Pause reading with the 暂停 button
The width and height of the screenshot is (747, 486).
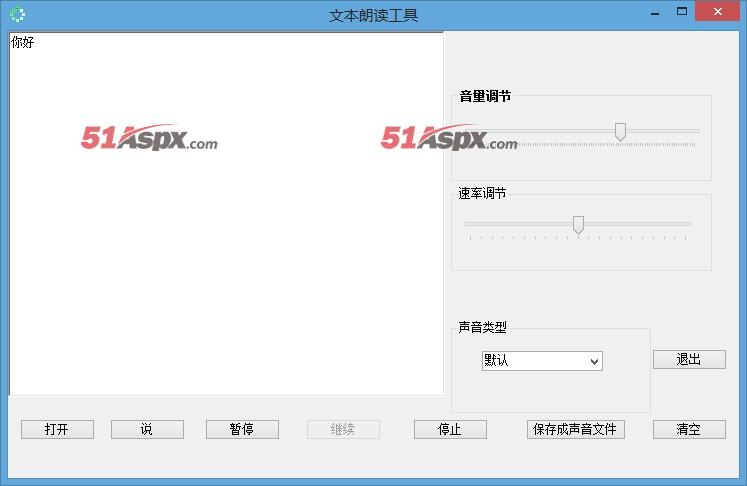(242, 429)
